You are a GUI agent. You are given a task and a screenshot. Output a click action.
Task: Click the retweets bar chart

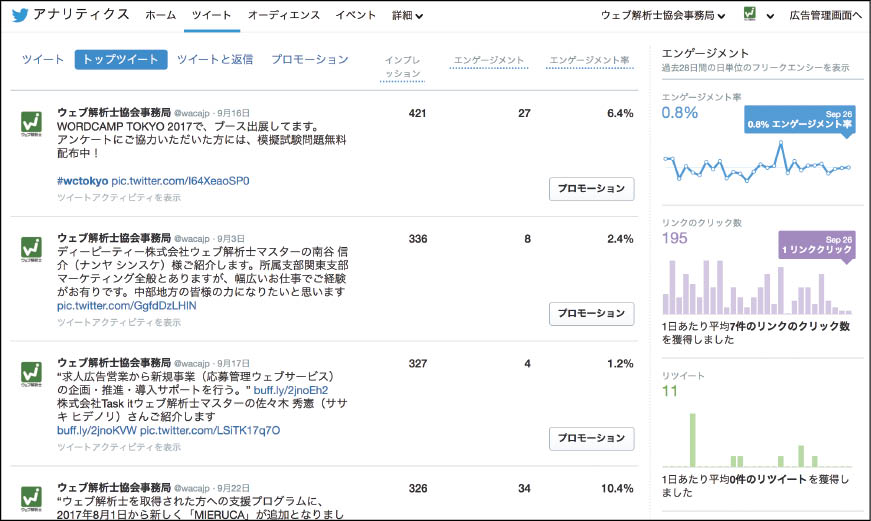757,440
